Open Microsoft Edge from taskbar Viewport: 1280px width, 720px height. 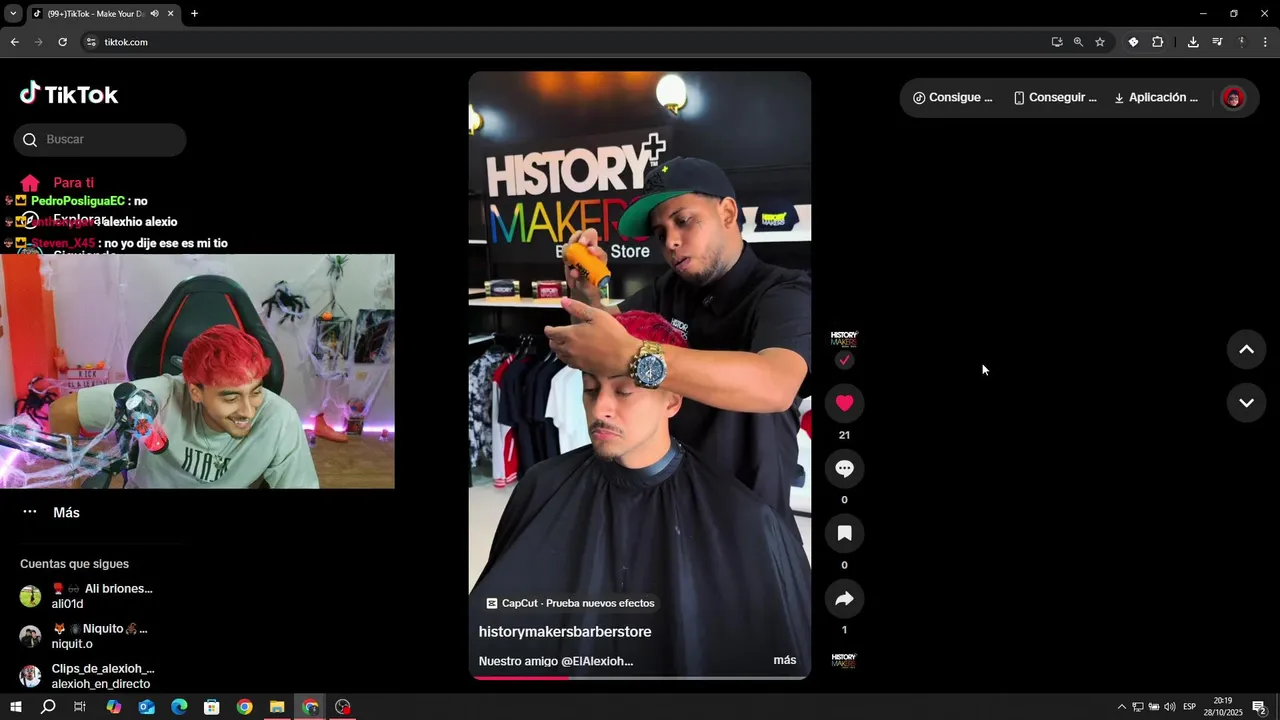click(179, 707)
